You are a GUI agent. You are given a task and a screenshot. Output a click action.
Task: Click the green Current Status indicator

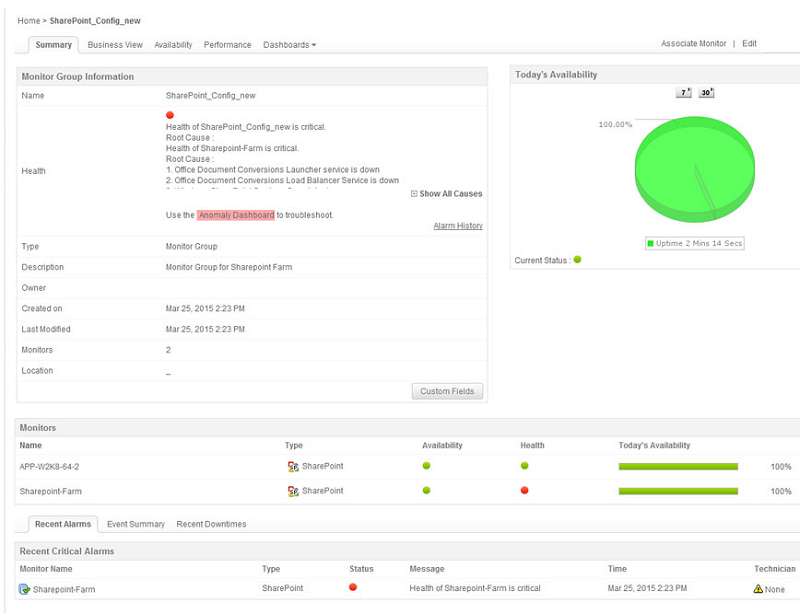577,260
